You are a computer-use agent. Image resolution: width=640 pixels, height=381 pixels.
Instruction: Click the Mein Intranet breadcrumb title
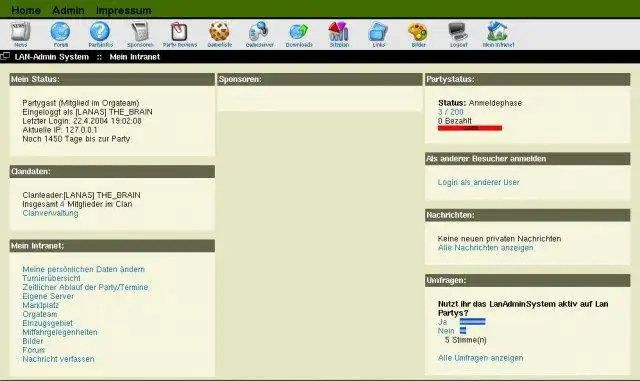[x=135, y=57]
